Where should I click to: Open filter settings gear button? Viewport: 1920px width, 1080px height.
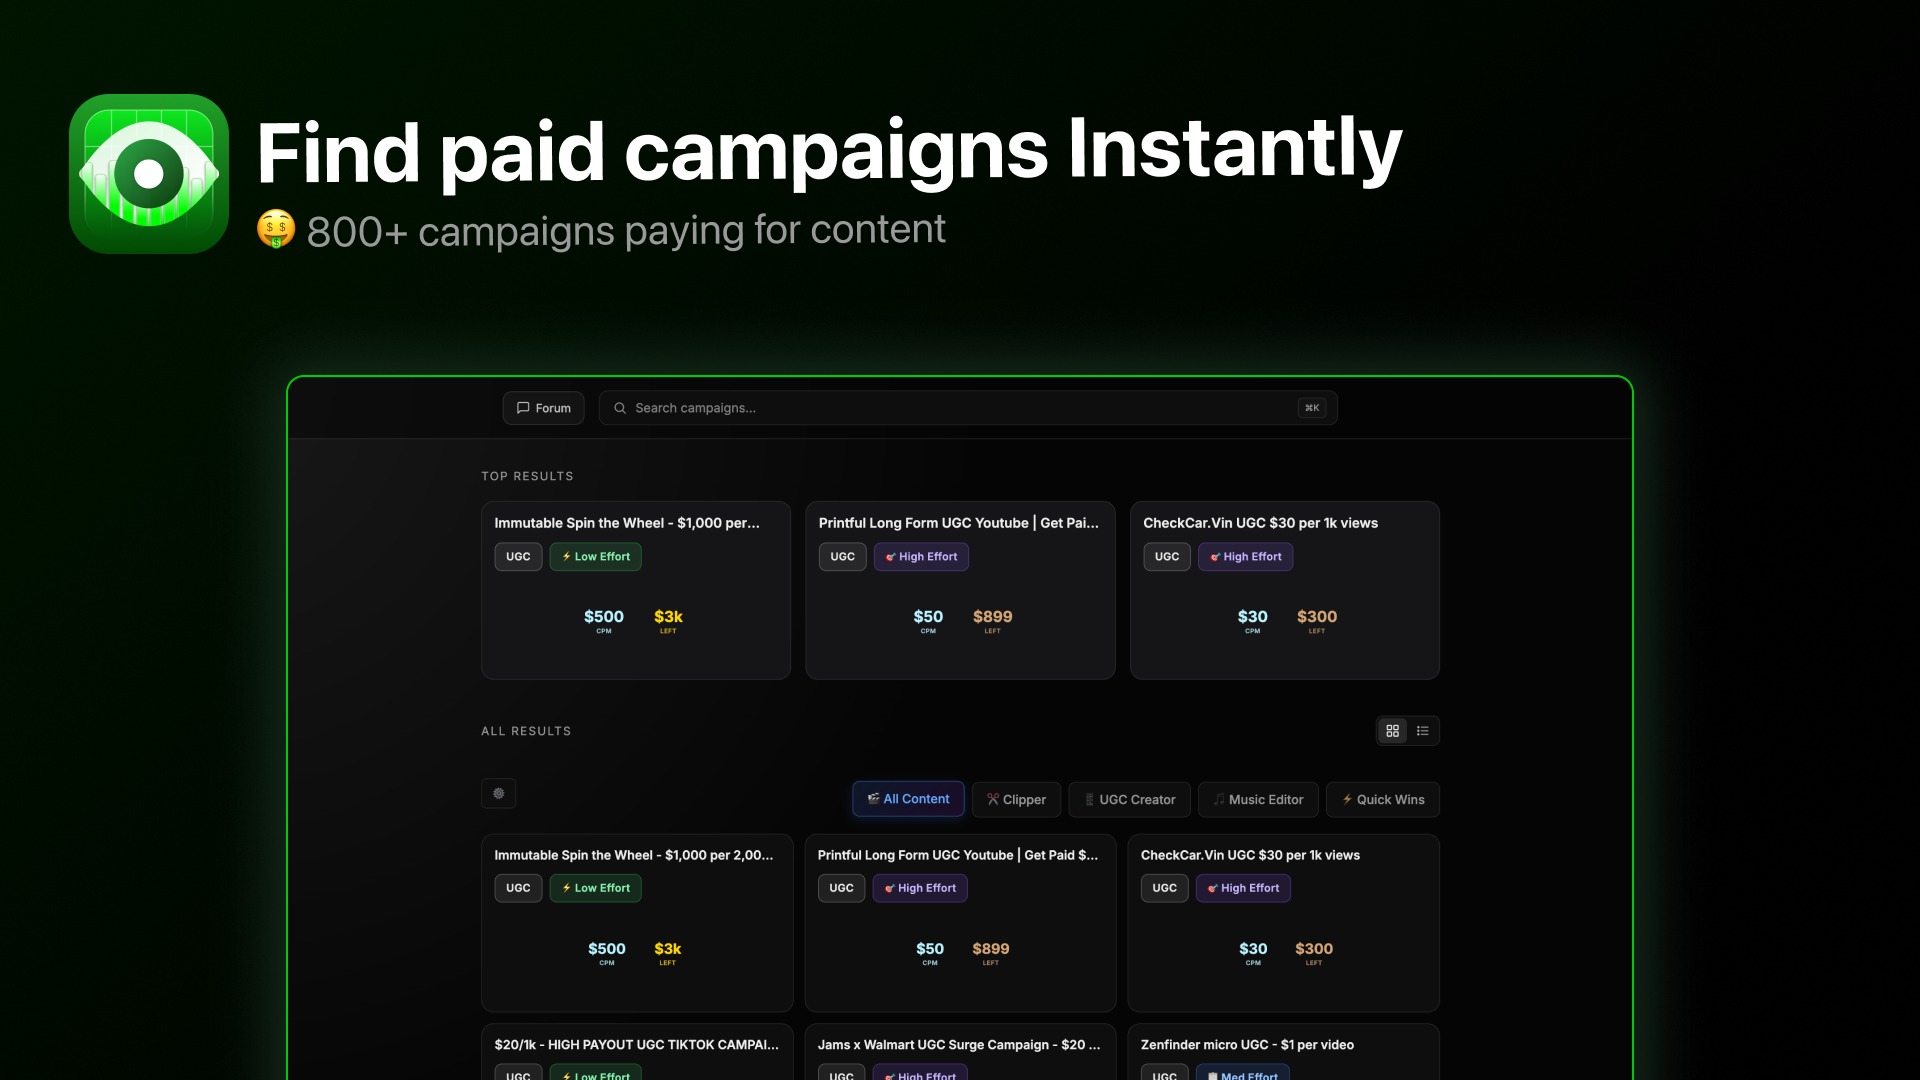(x=498, y=794)
